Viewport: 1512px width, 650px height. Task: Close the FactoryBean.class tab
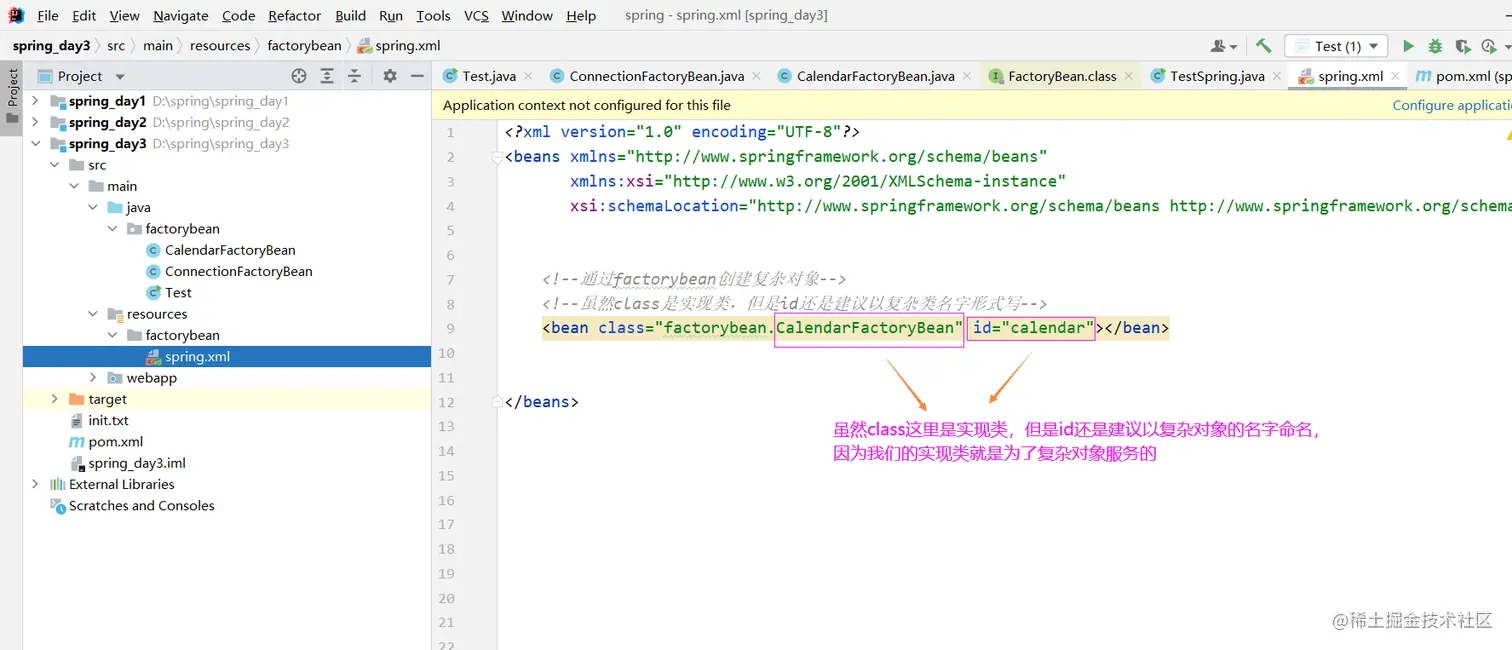pyautogui.click(x=1128, y=76)
